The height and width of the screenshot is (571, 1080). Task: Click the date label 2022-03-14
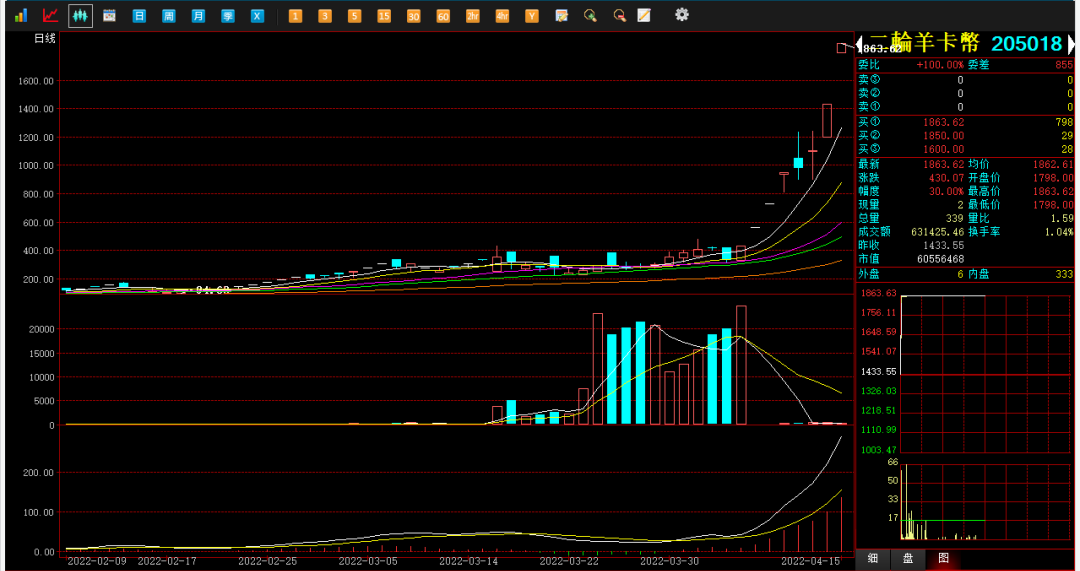click(468, 561)
